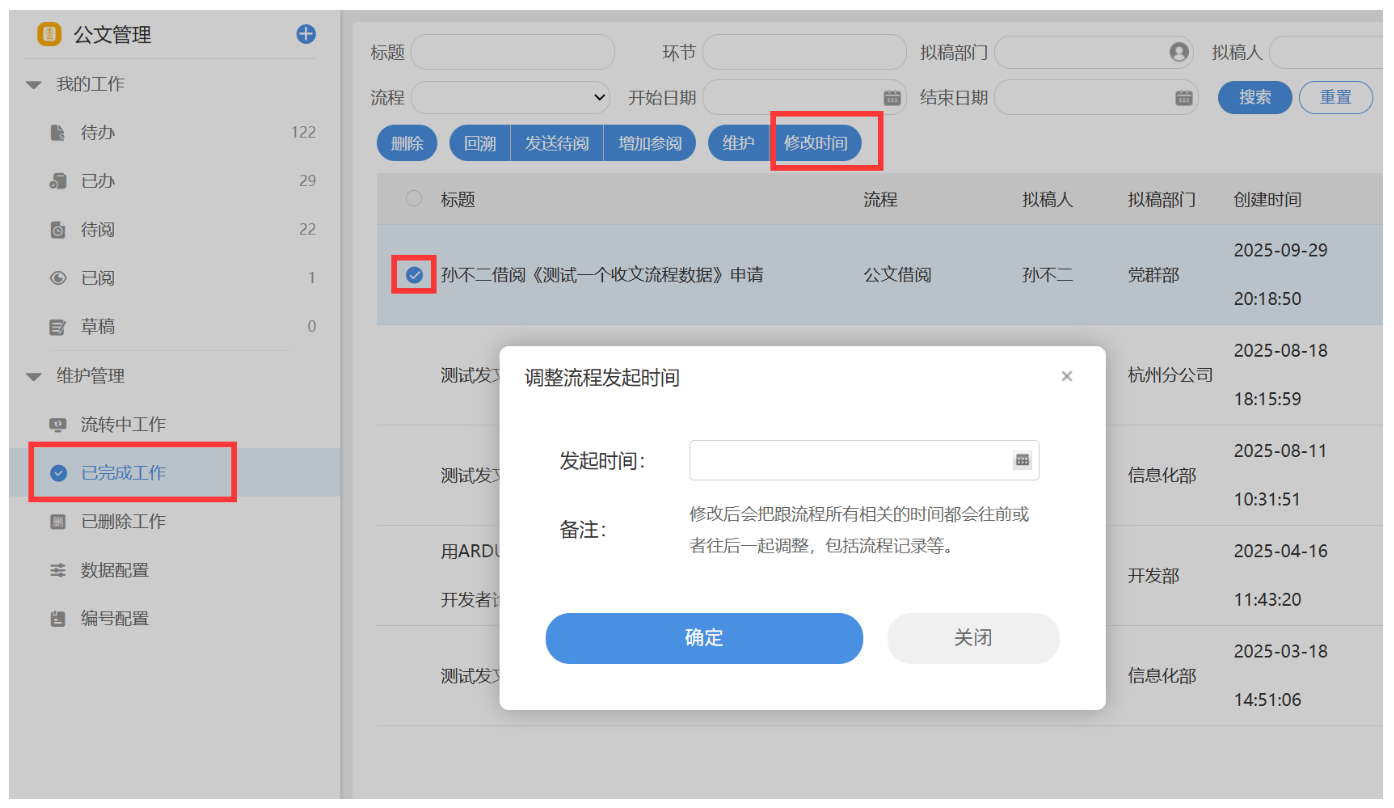Open the 流程 dropdown filter
Screen dimensions: 1394x808
510,97
